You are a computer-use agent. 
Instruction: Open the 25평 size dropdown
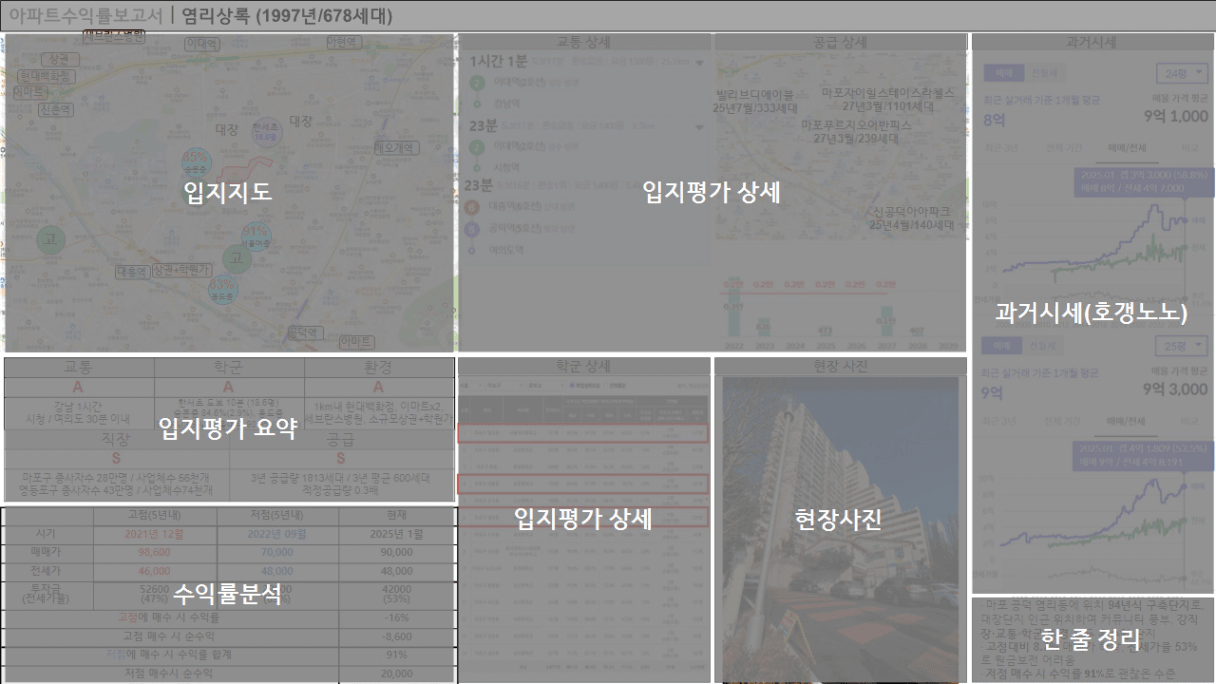(1182, 346)
